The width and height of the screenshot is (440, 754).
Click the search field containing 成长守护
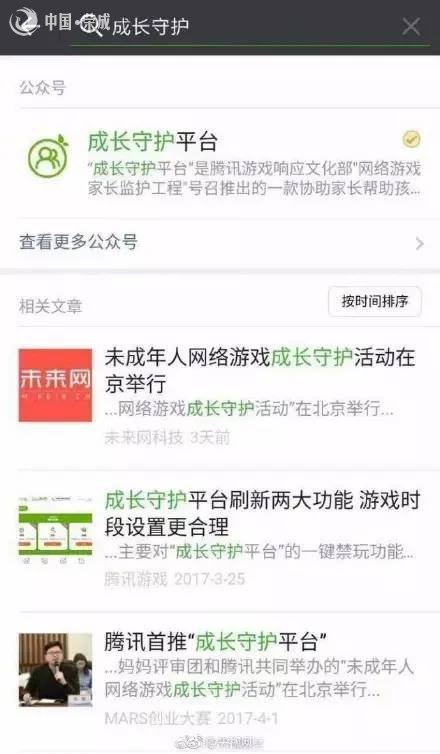[x=250, y=26]
